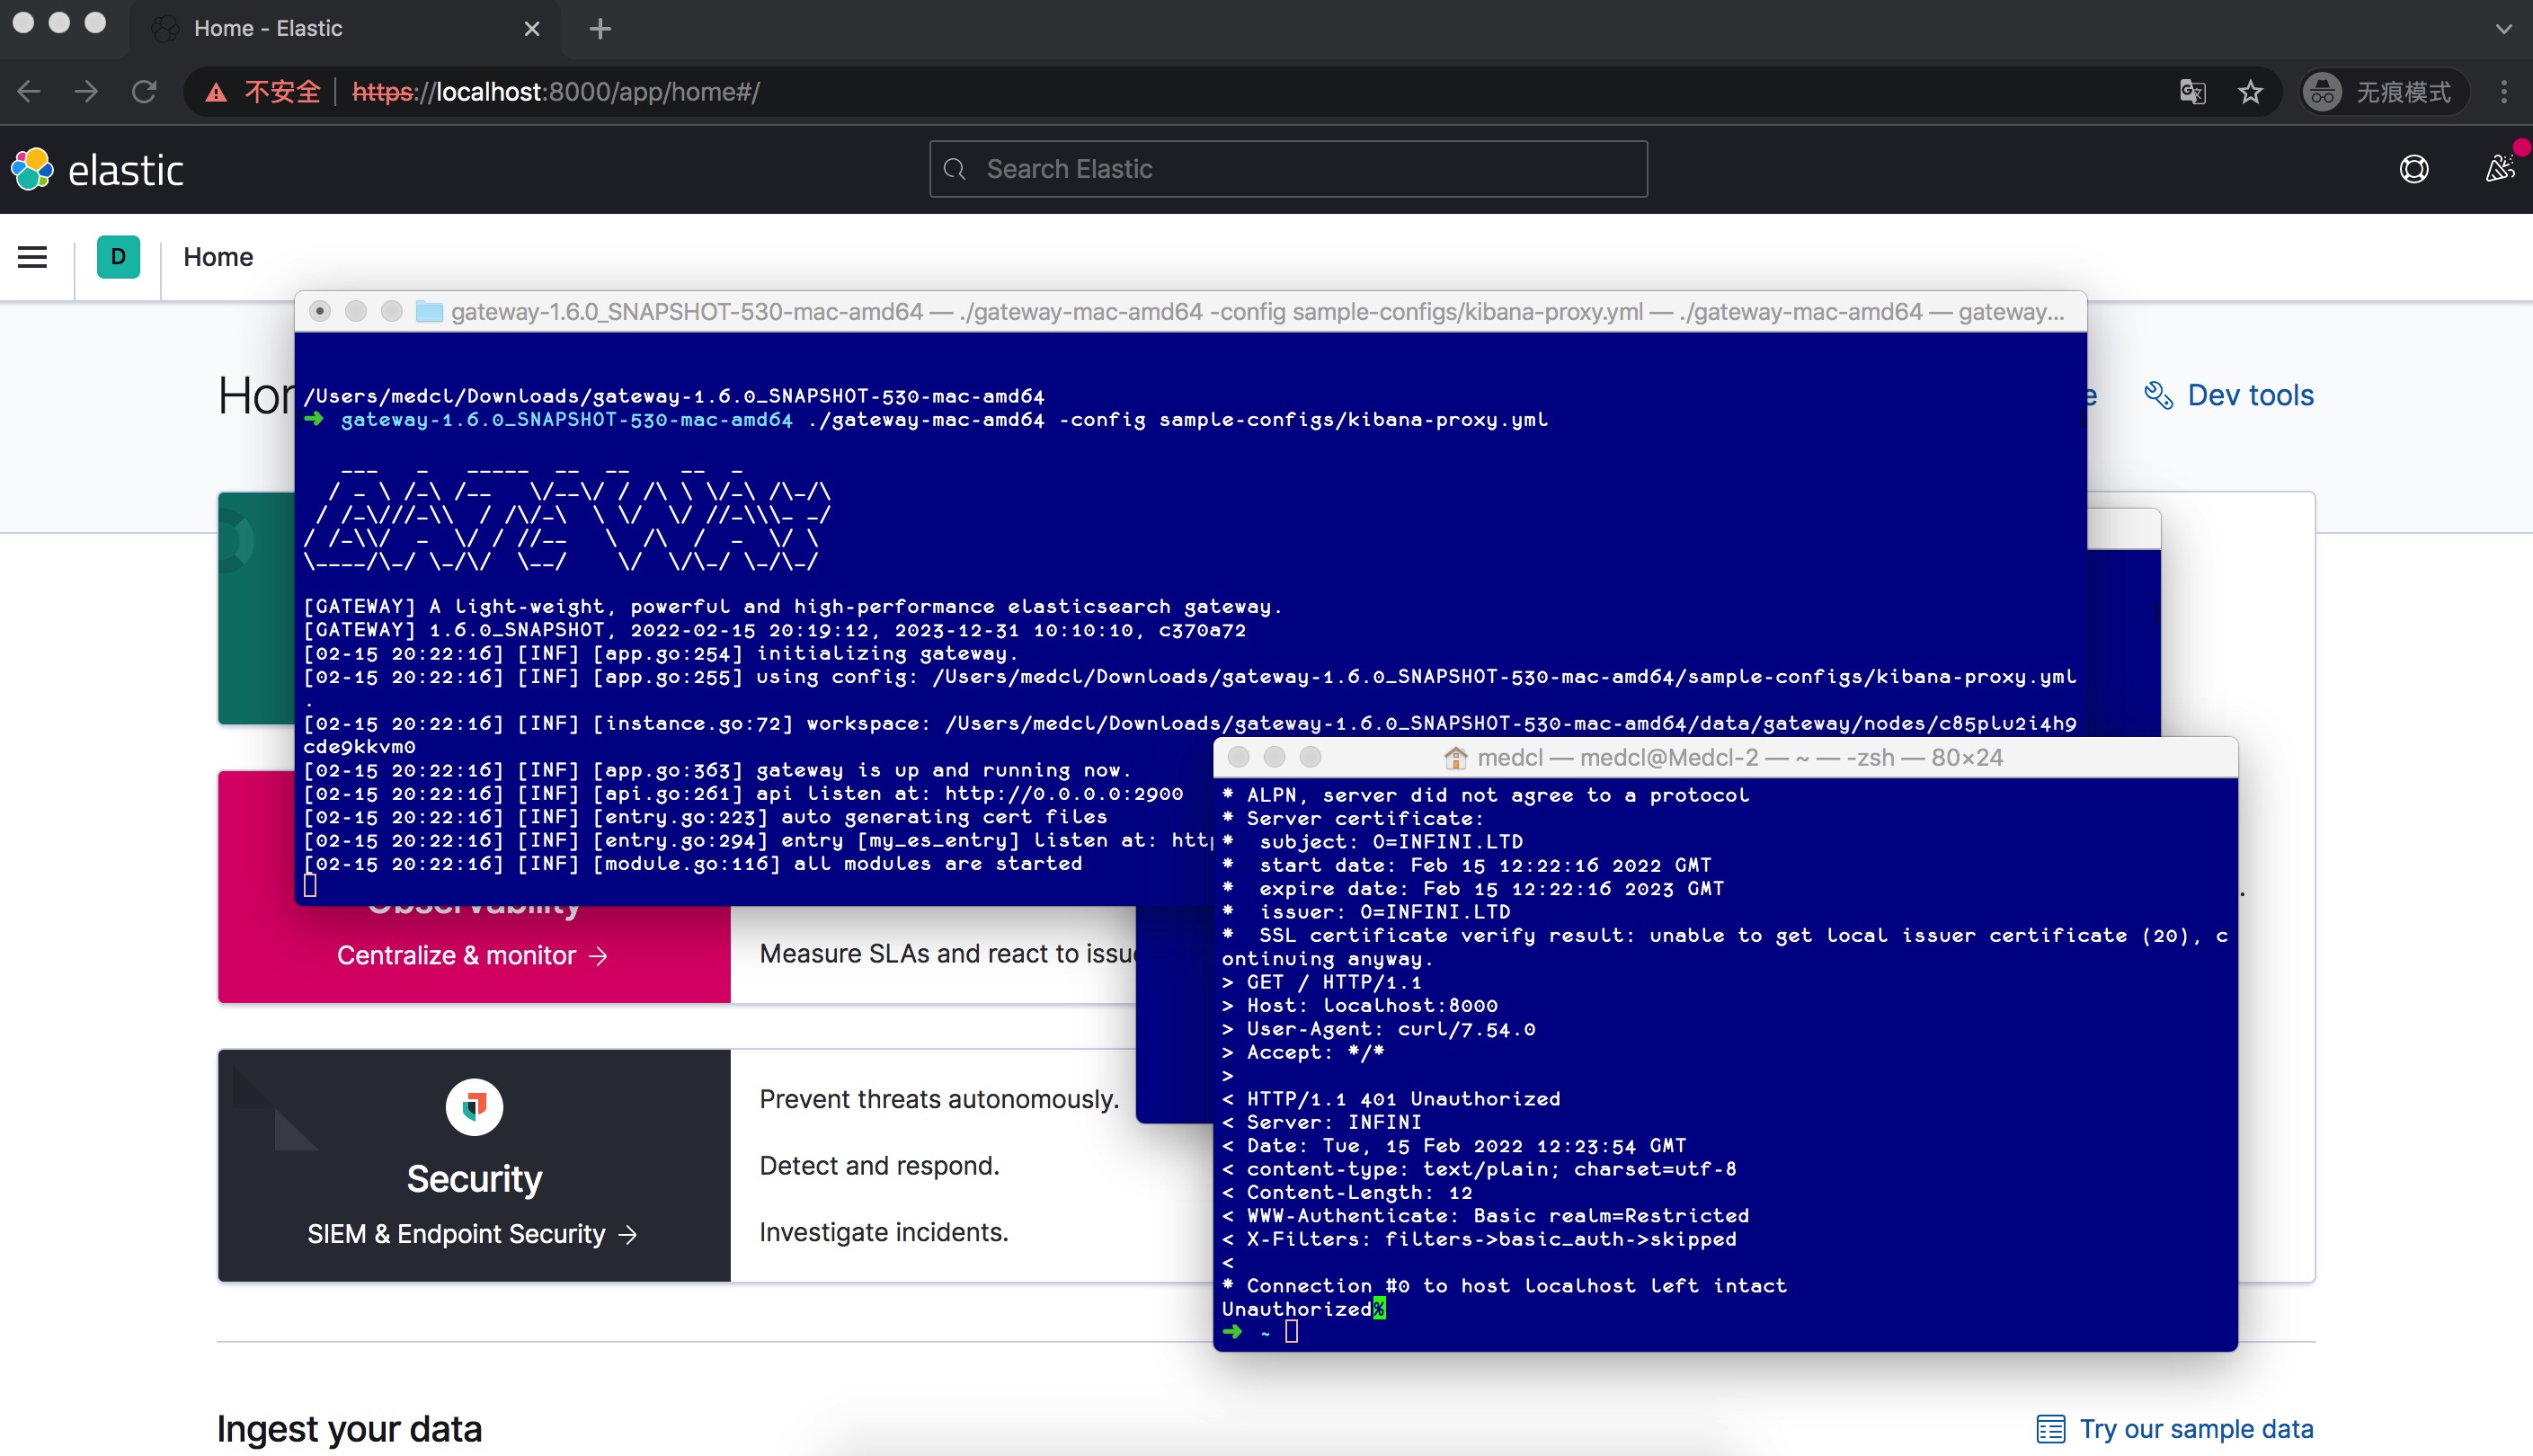Screen dimensions: 2533x1456
Task: Bookmark this page with the star icon
Action: point(2250,92)
